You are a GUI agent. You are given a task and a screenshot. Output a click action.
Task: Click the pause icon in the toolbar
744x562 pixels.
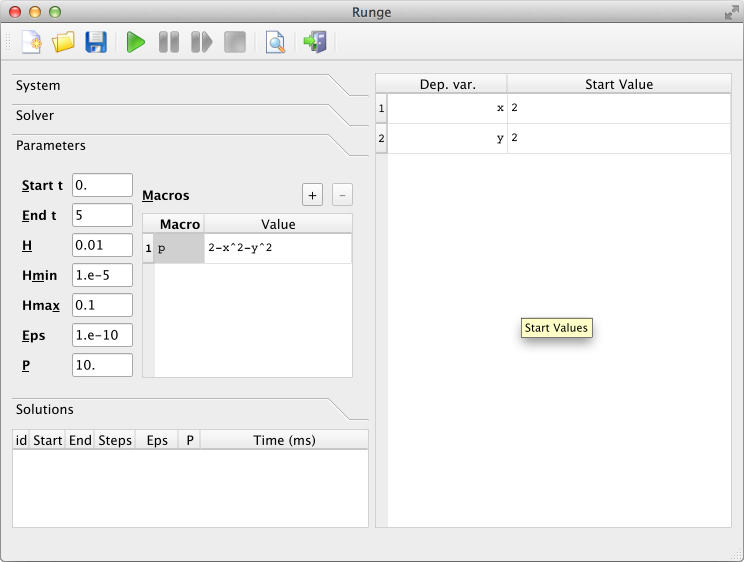point(169,42)
